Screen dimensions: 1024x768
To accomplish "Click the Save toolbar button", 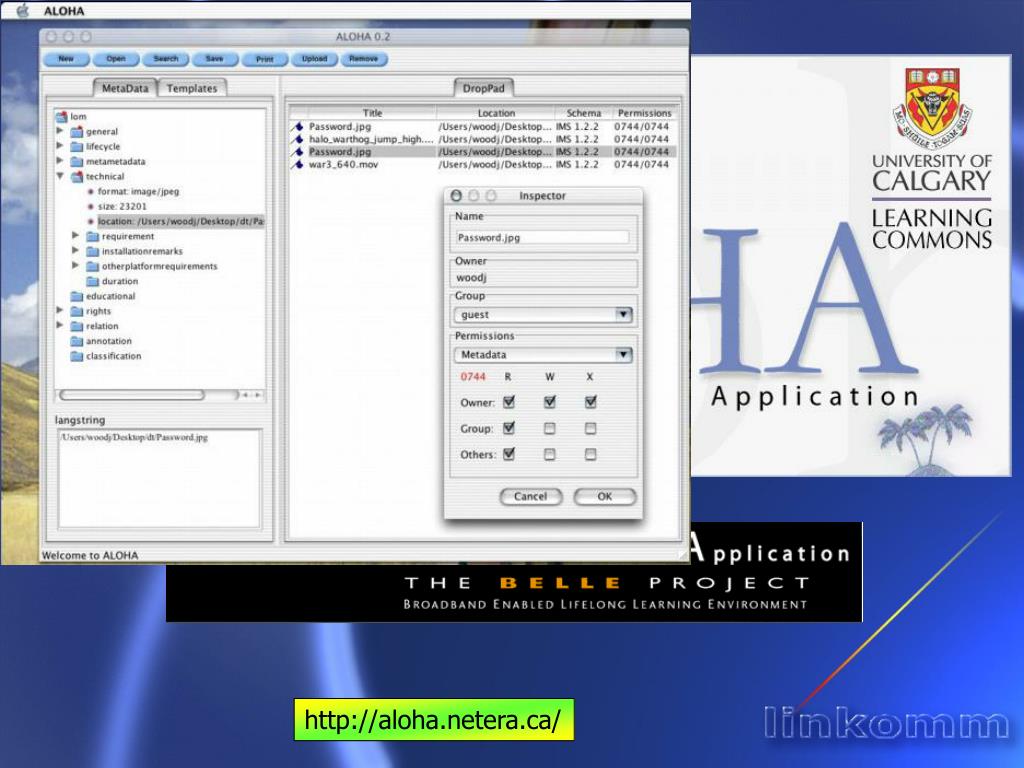I will [x=215, y=59].
